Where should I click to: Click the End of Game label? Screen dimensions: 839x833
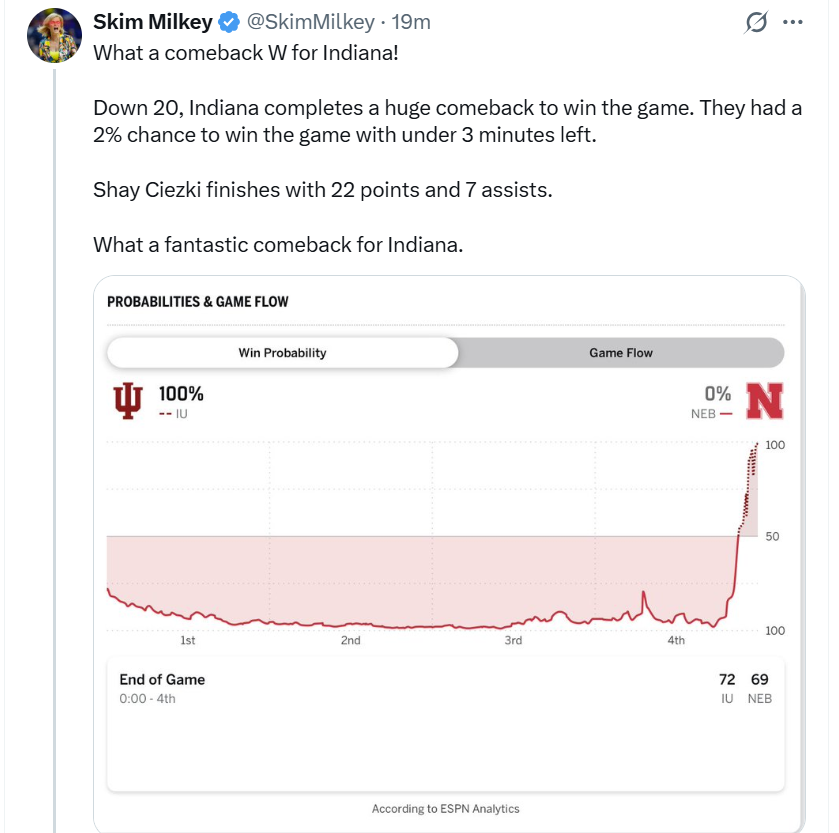[162, 679]
